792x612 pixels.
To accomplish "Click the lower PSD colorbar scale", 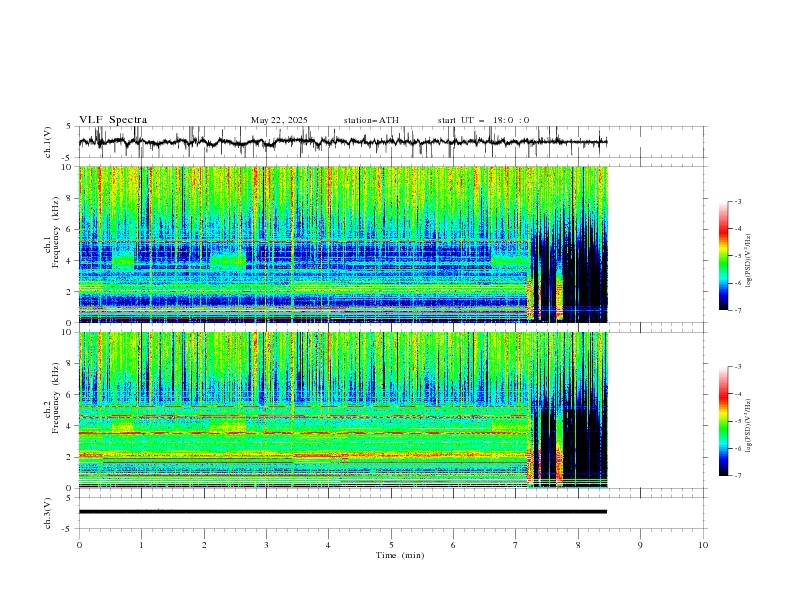I will (723, 421).
